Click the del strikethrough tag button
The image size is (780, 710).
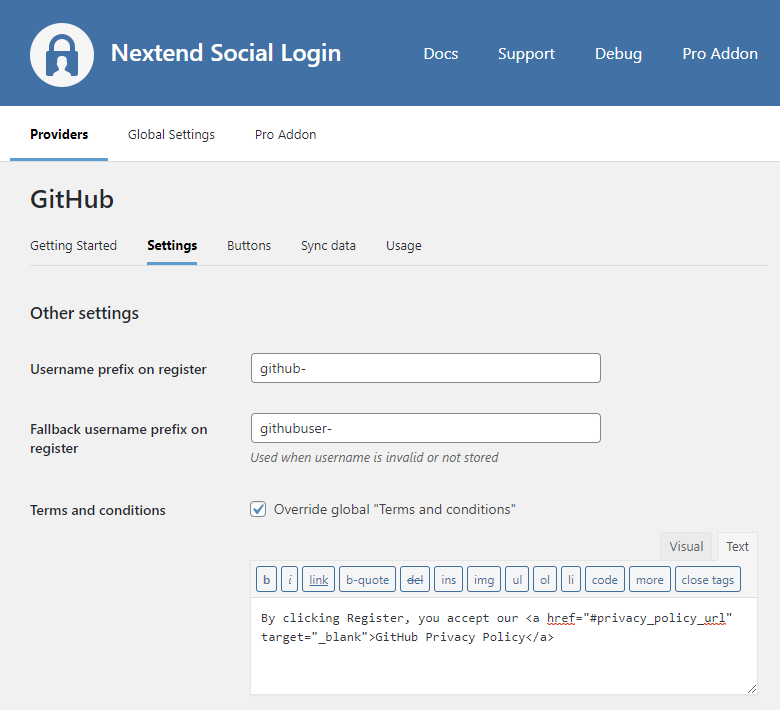[414, 579]
